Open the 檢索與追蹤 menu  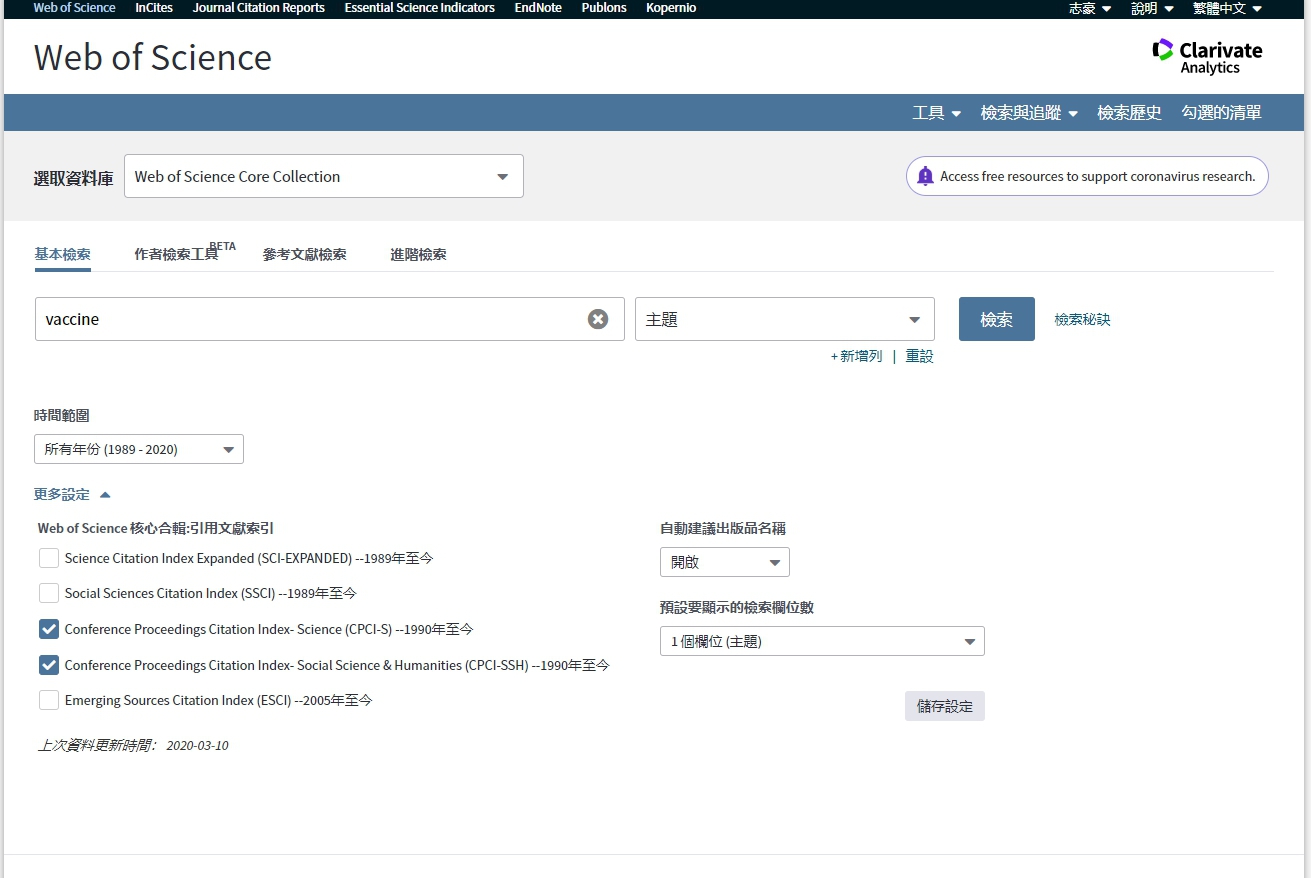pos(1029,113)
